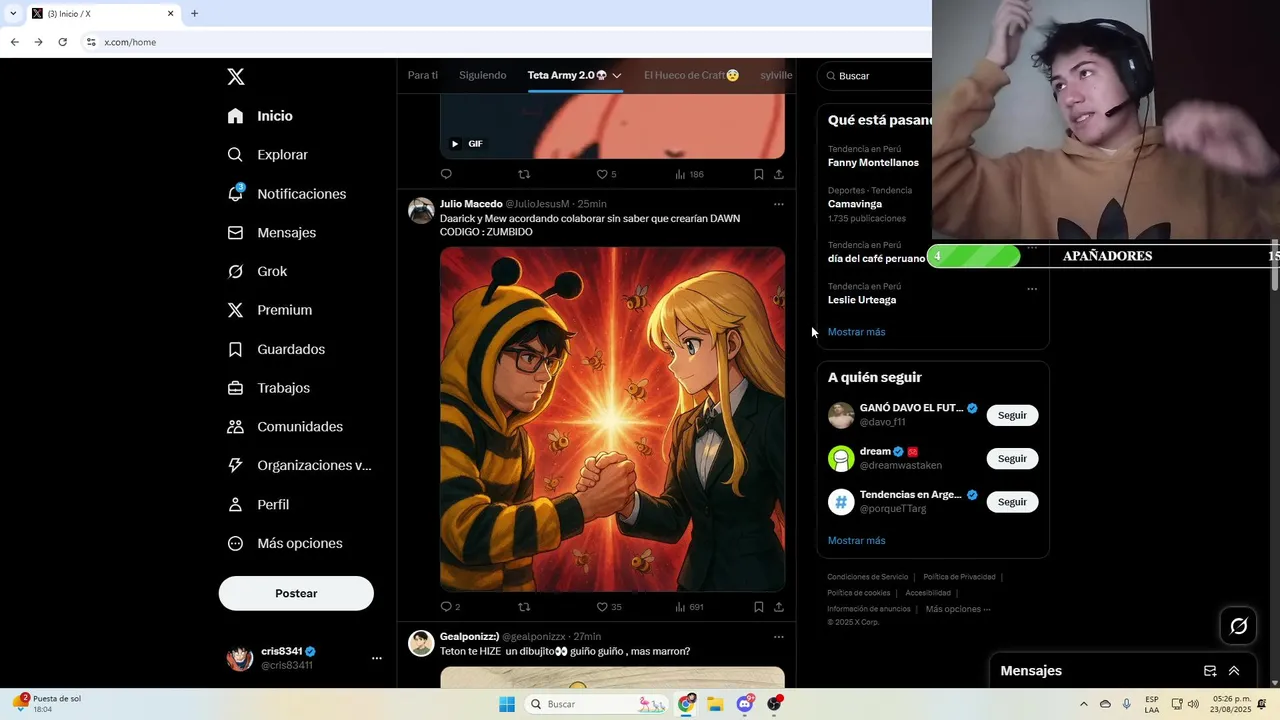This screenshot has height=720, width=1280.
Task: Open Organizaciones lightning icon
Action: 235,465
